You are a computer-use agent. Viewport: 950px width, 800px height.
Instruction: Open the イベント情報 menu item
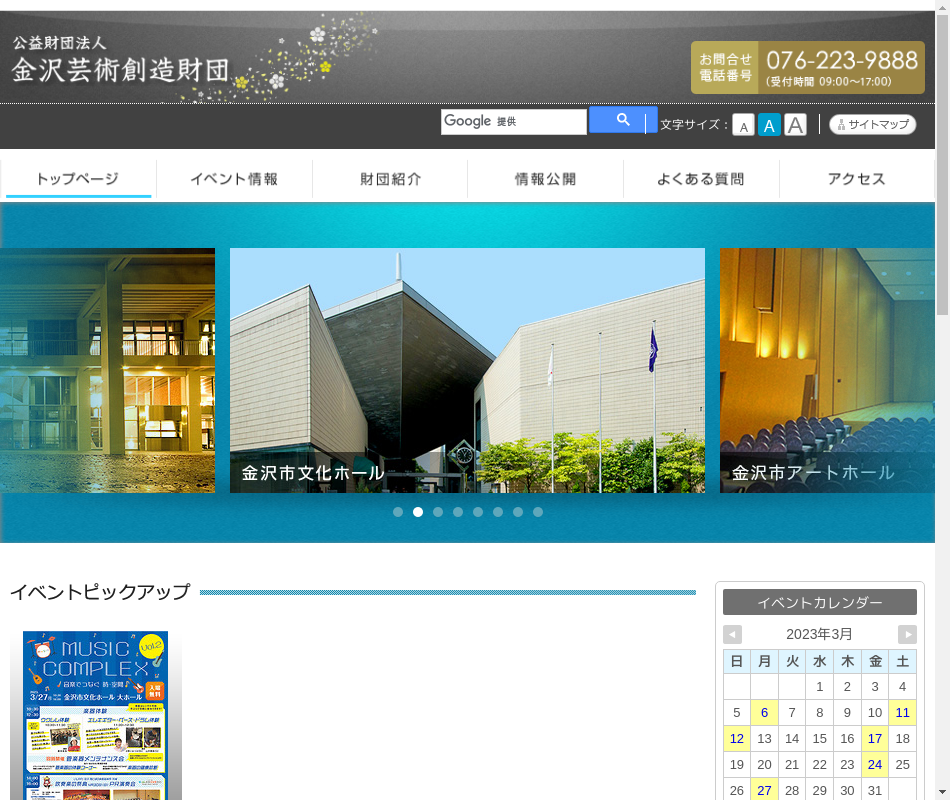[234, 179]
